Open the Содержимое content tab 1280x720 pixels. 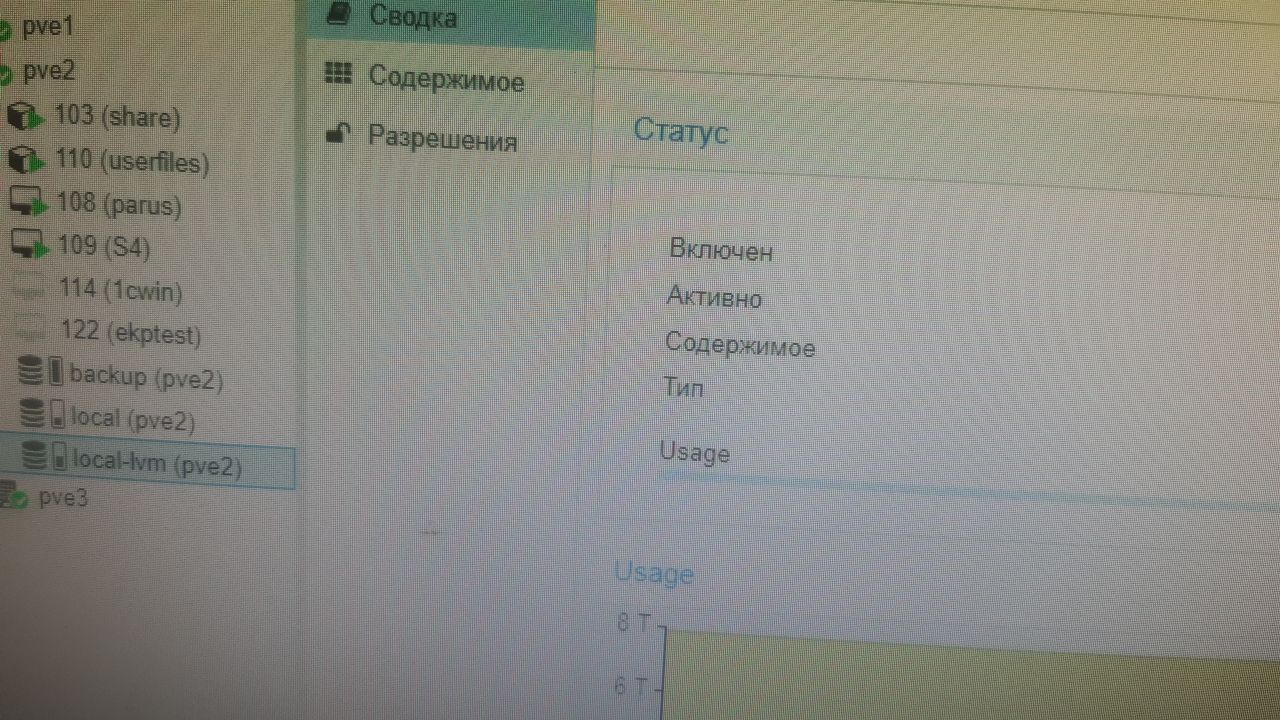coord(448,79)
